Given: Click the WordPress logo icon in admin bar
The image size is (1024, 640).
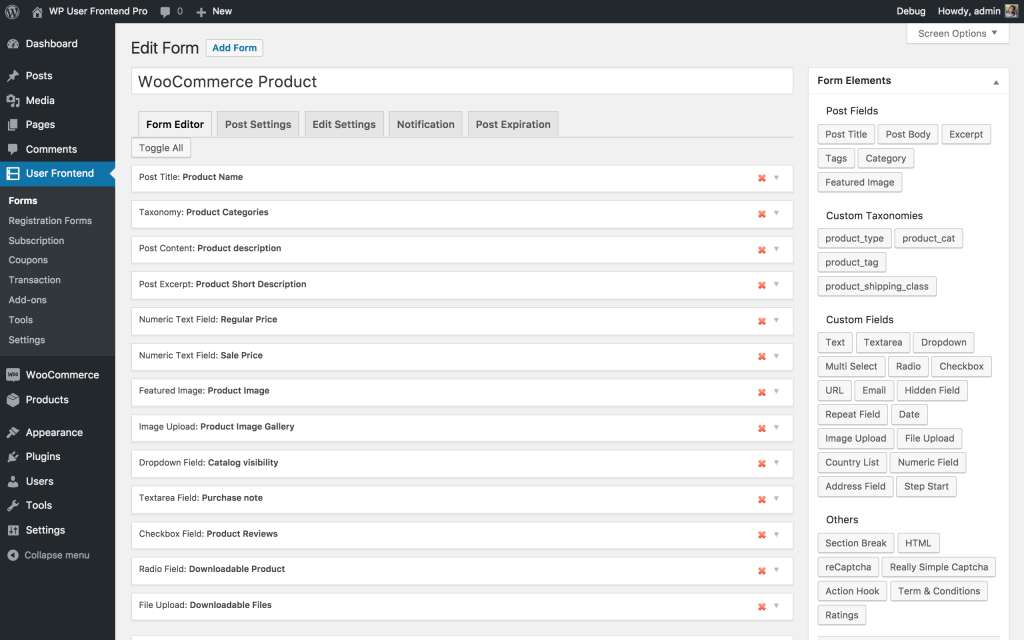Looking at the screenshot, I should point(12,11).
